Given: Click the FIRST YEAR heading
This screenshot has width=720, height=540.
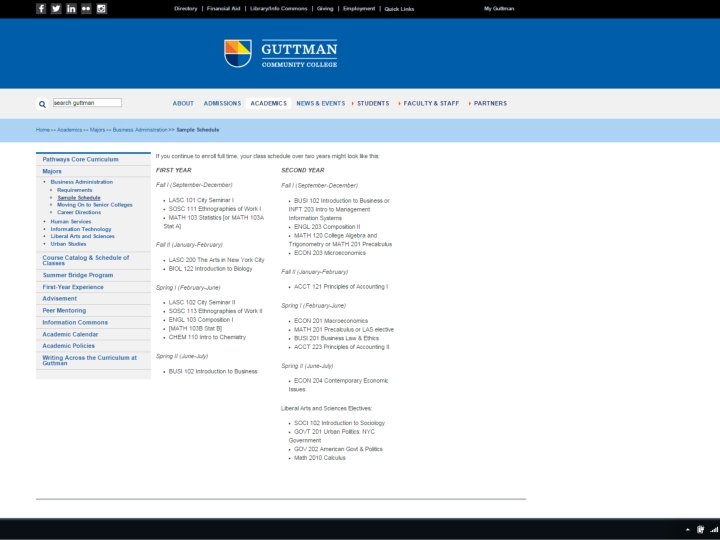Looking at the screenshot, I should coord(174,170).
